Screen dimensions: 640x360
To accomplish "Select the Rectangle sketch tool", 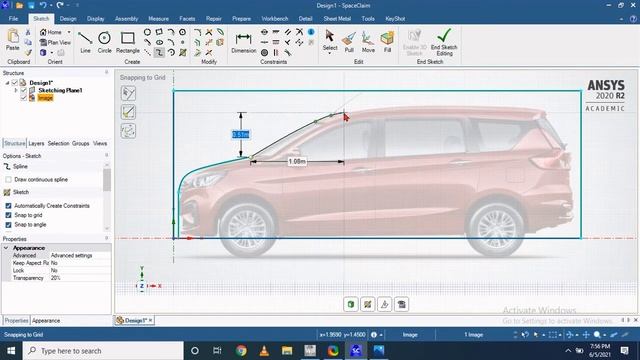I will tap(128, 42).
